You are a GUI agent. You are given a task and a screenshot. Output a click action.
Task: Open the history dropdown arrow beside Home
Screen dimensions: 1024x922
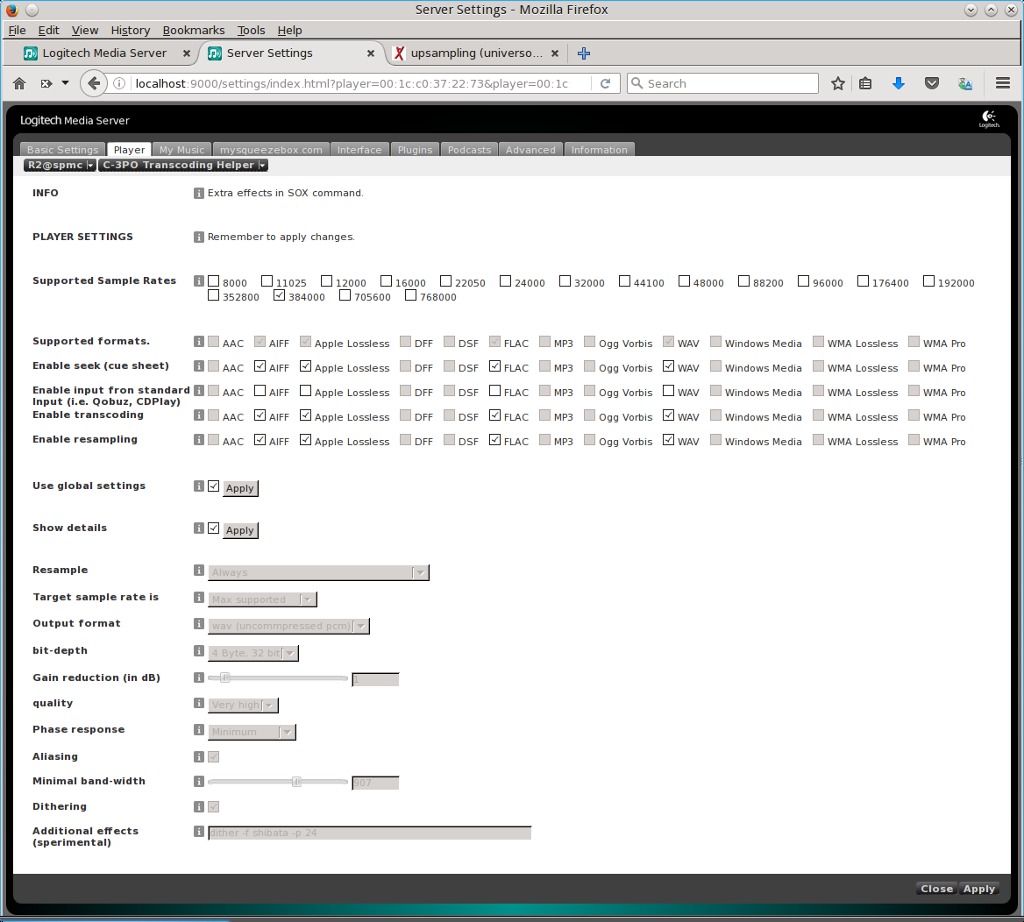pos(65,83)
